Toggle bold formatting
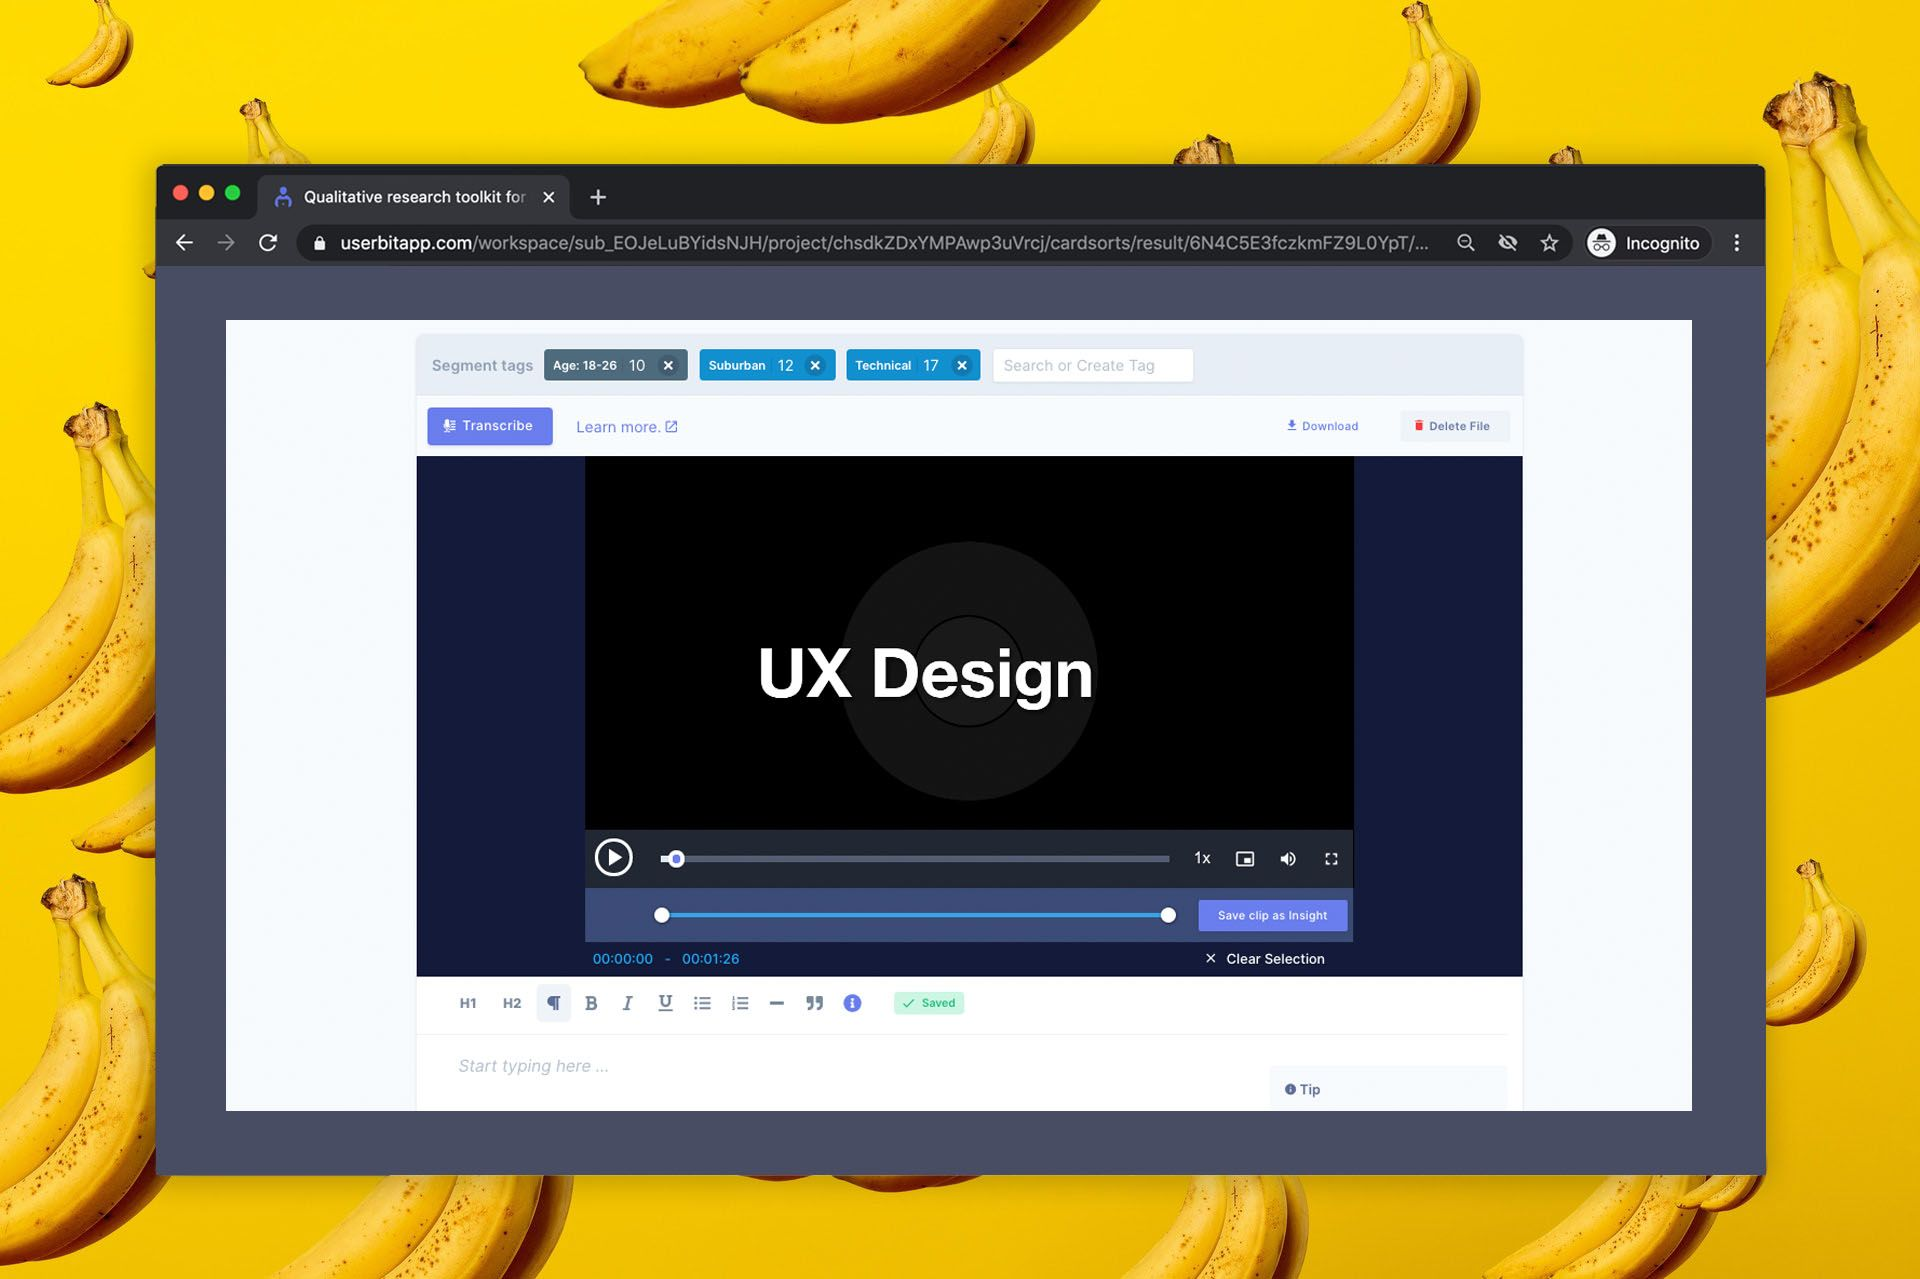Screen dimensions: 1920x1279 click(x=591, y=1003)
